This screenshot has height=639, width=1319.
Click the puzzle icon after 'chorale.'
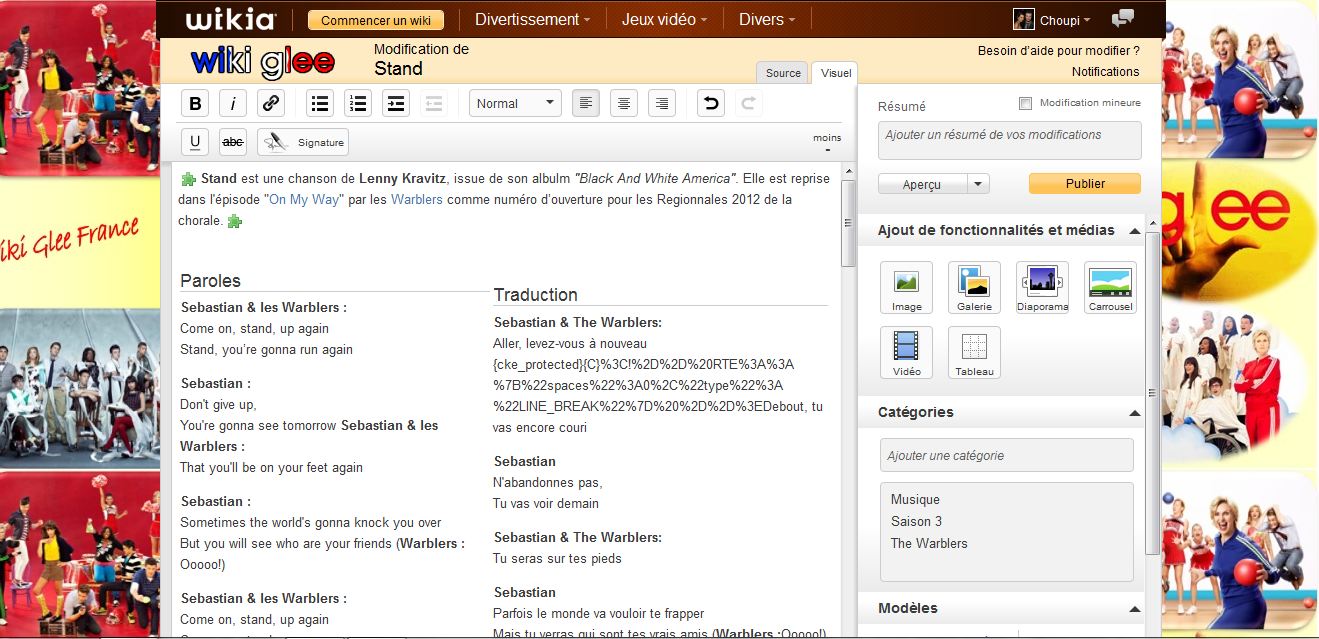tap(234, 221)
